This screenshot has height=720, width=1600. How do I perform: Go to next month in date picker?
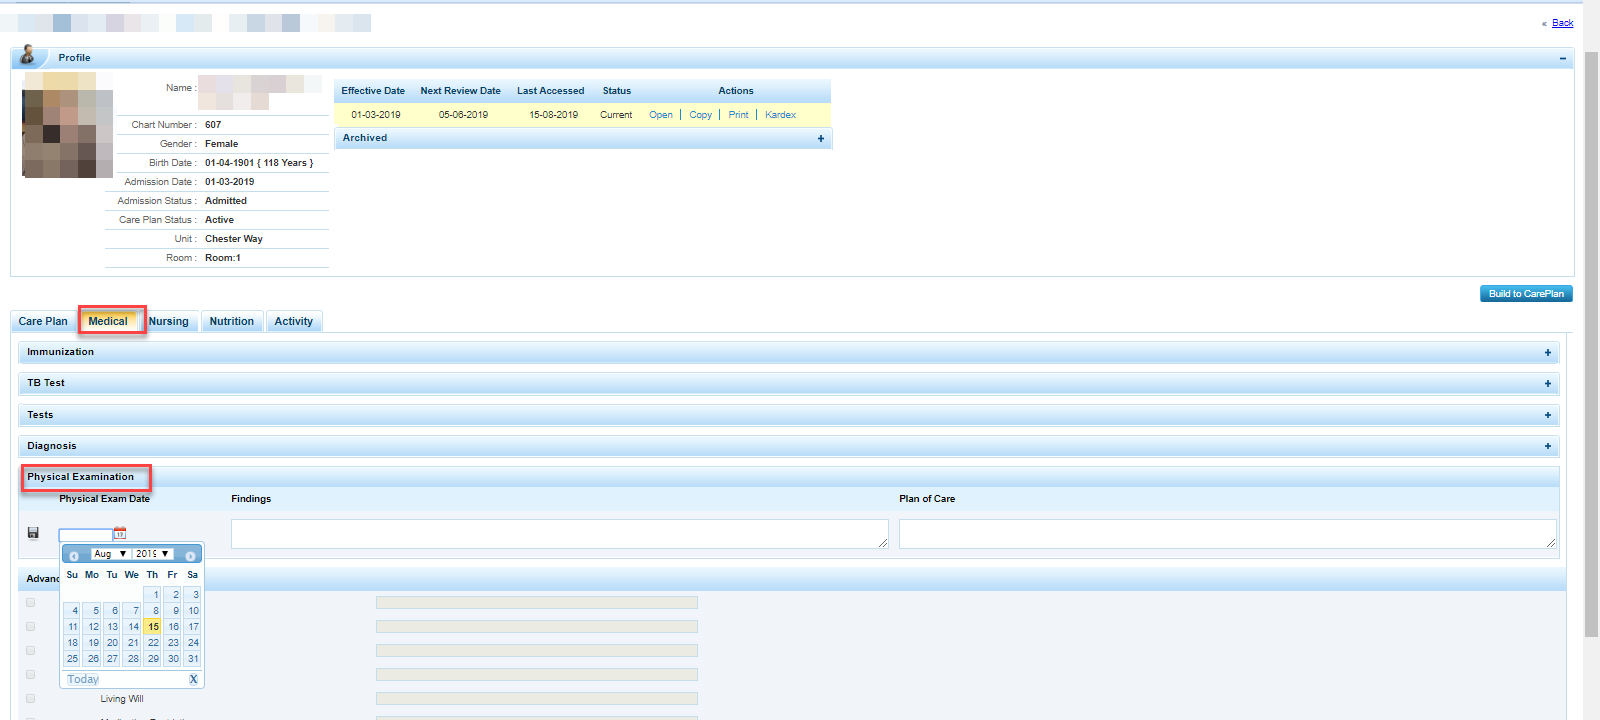tap(190, 556)
